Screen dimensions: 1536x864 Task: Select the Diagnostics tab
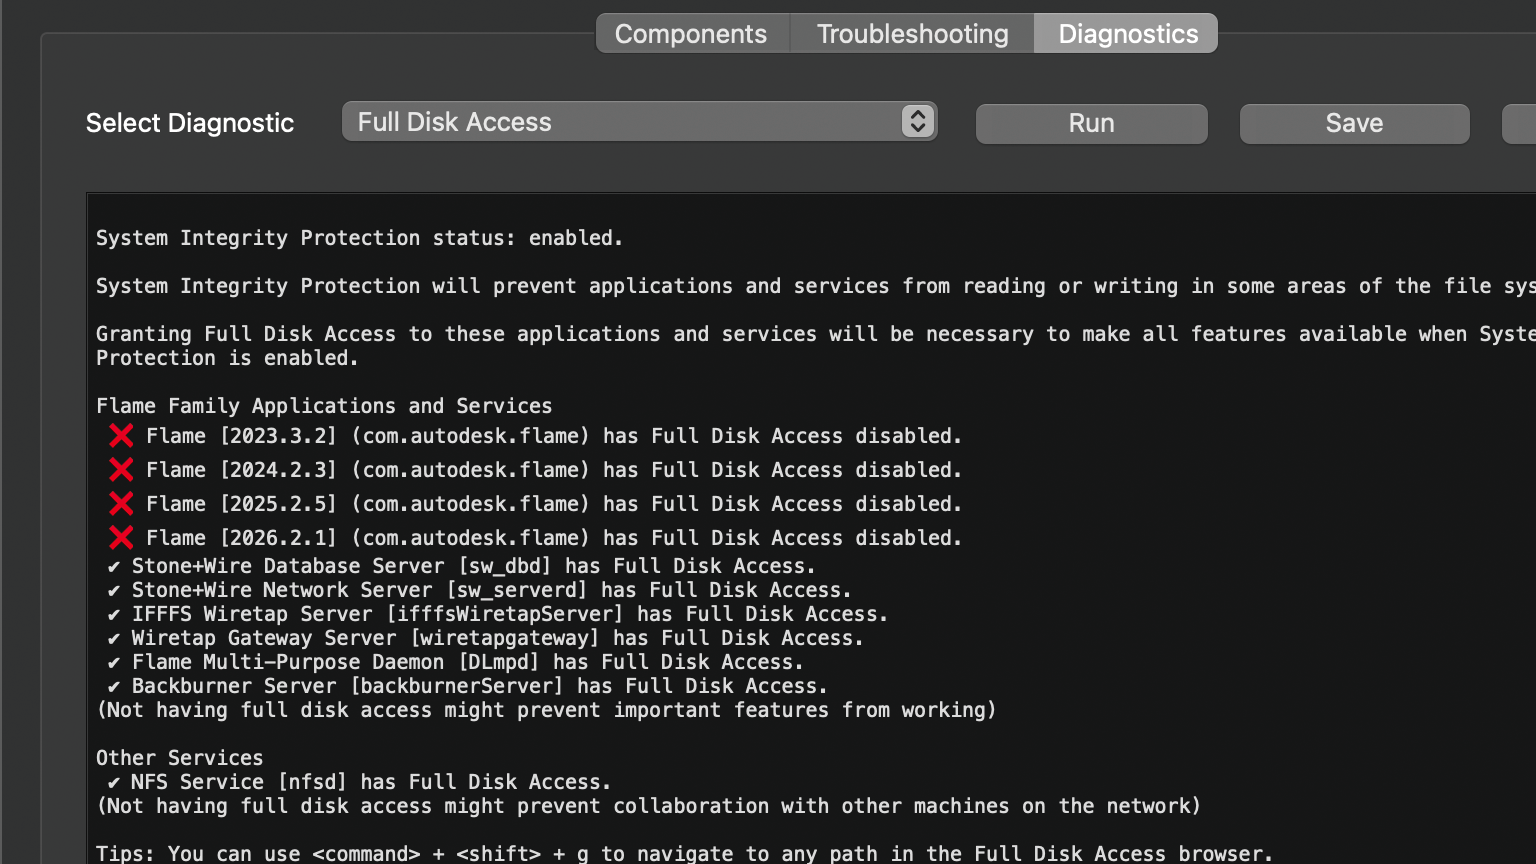[x=1127, y=34]
